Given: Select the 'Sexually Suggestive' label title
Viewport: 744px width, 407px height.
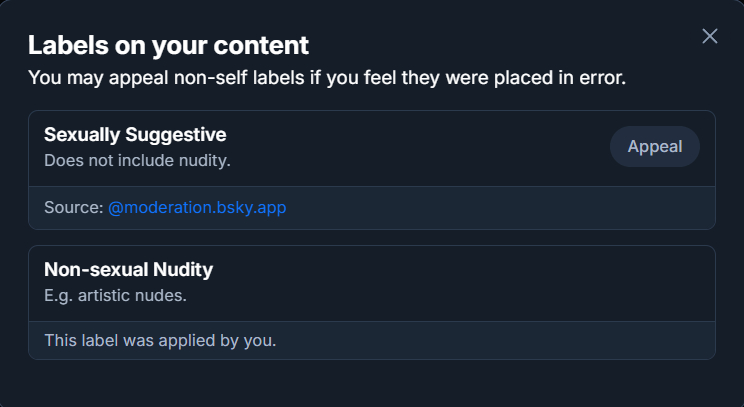Looking at the screenshot, I should [135, 134].
